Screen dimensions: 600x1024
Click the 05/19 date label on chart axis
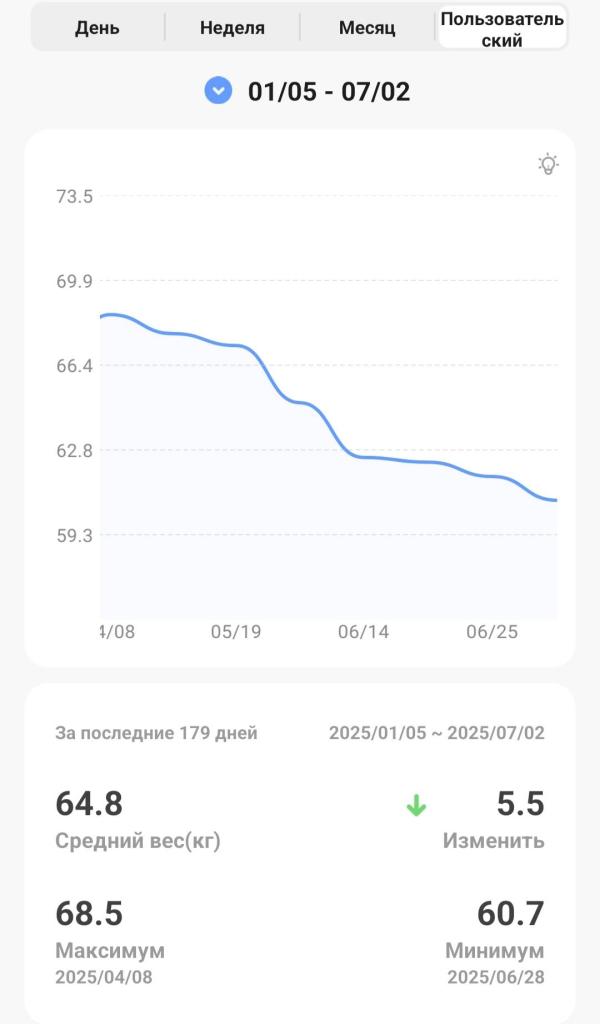pos(236,632)
